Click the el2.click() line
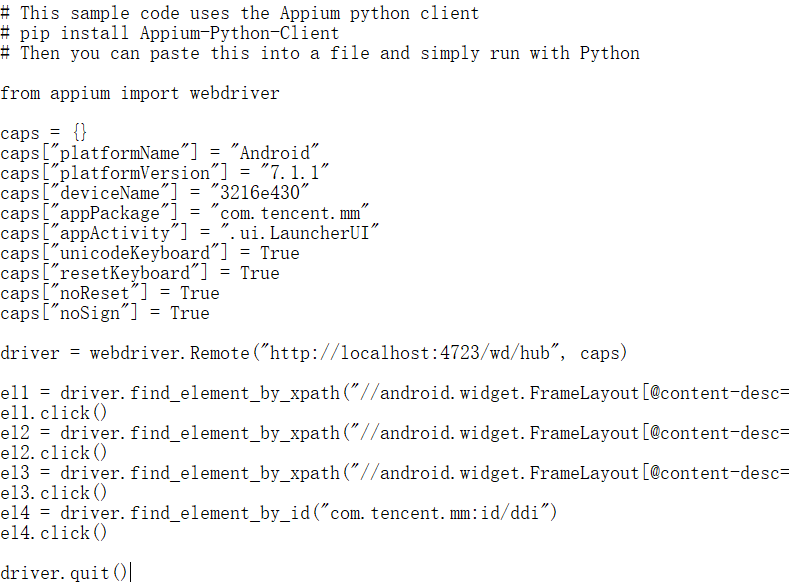This screenshot has width=789, height=585. click(x=53, y=453)
